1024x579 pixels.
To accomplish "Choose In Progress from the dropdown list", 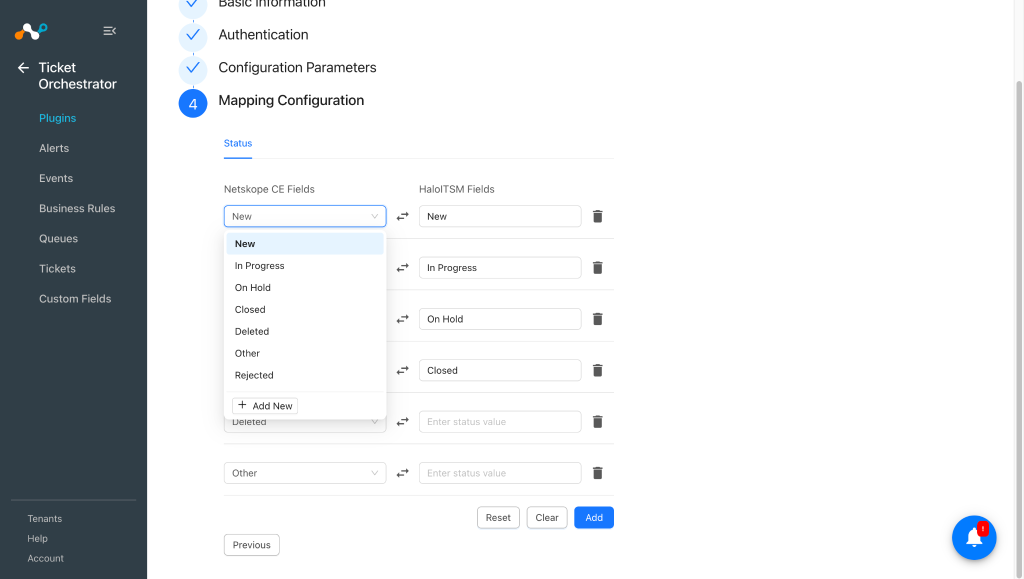I will tap(305, 266).
